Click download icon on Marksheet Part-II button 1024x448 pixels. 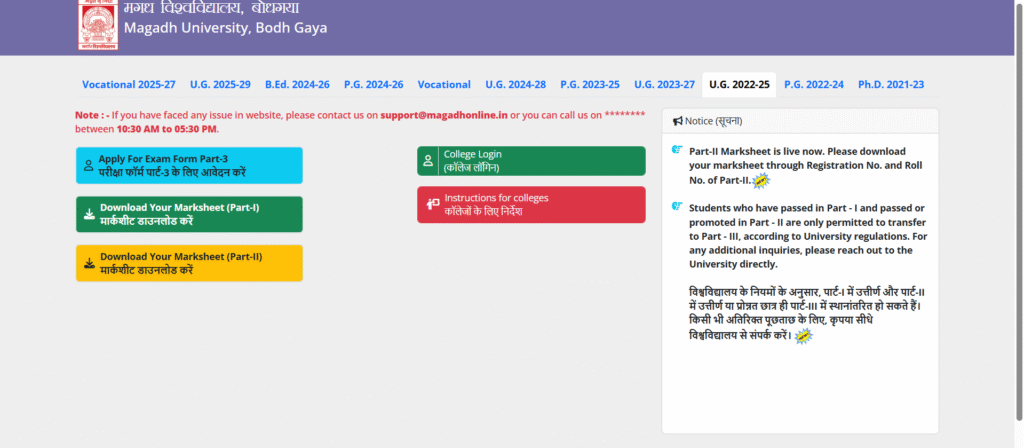pos(89,263)
